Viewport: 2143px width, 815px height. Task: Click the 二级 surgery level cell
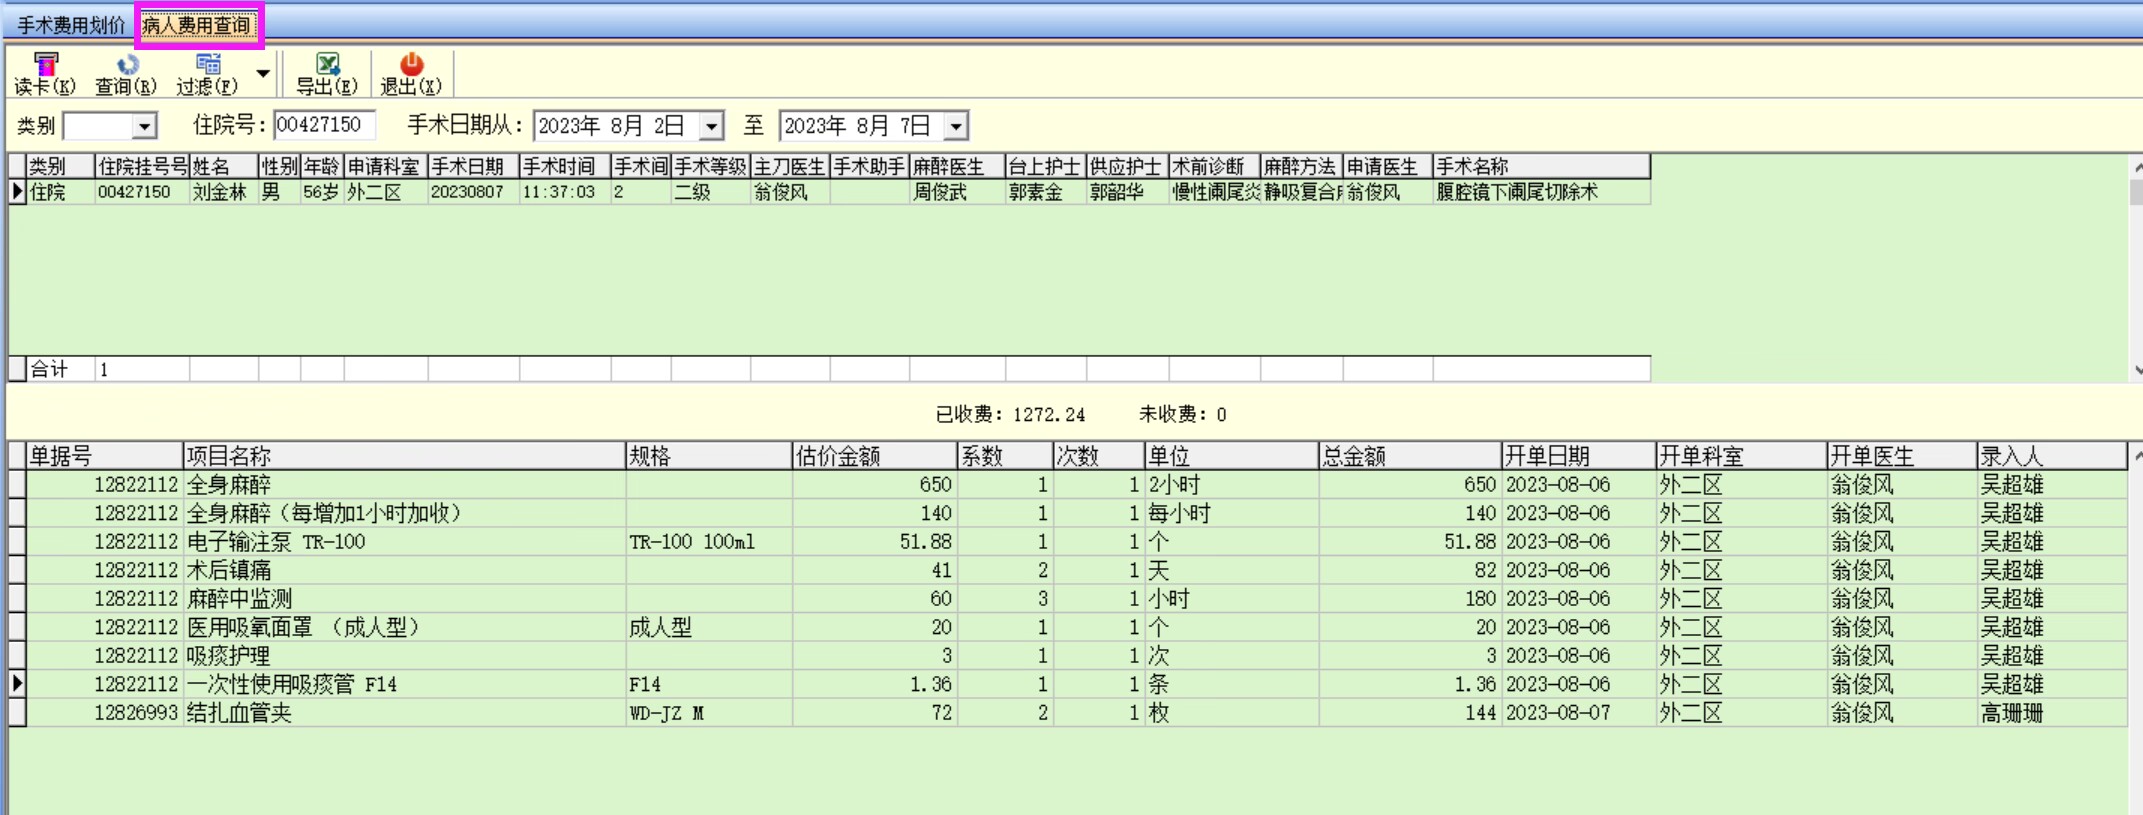tap(711, 192)
